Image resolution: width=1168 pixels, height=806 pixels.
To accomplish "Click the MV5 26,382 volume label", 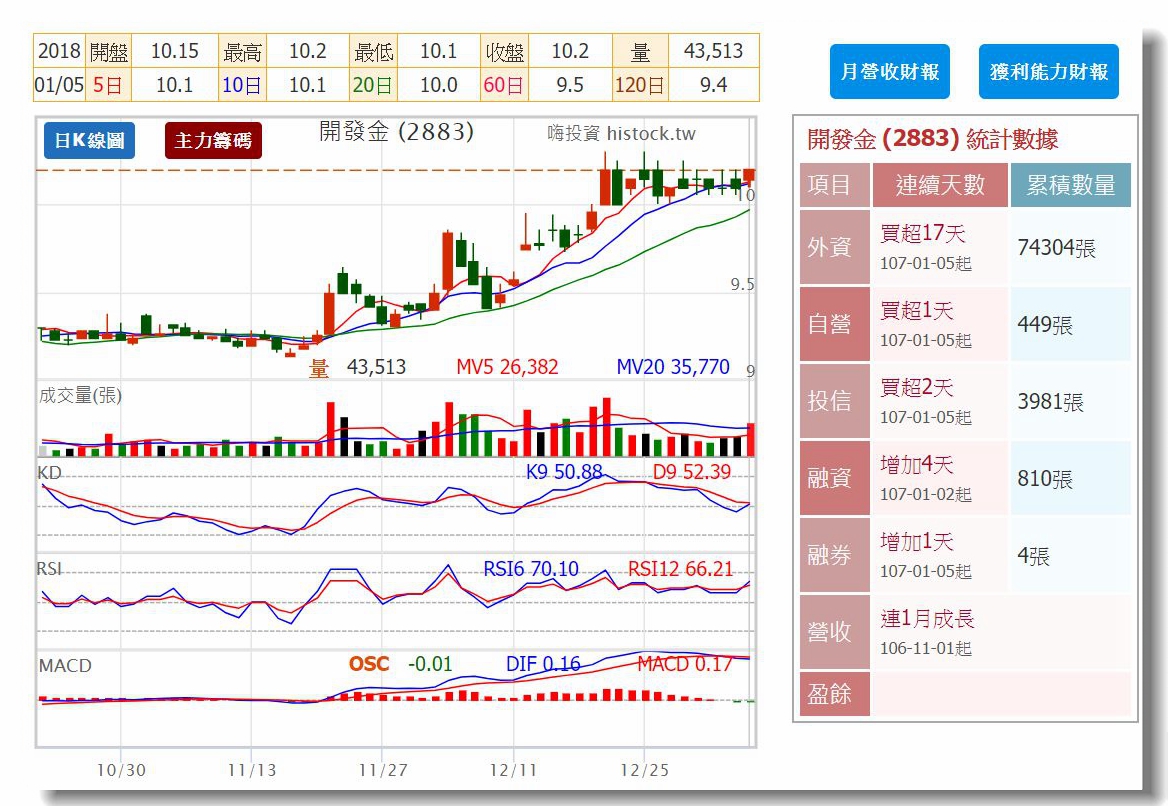I will [507, 366].
